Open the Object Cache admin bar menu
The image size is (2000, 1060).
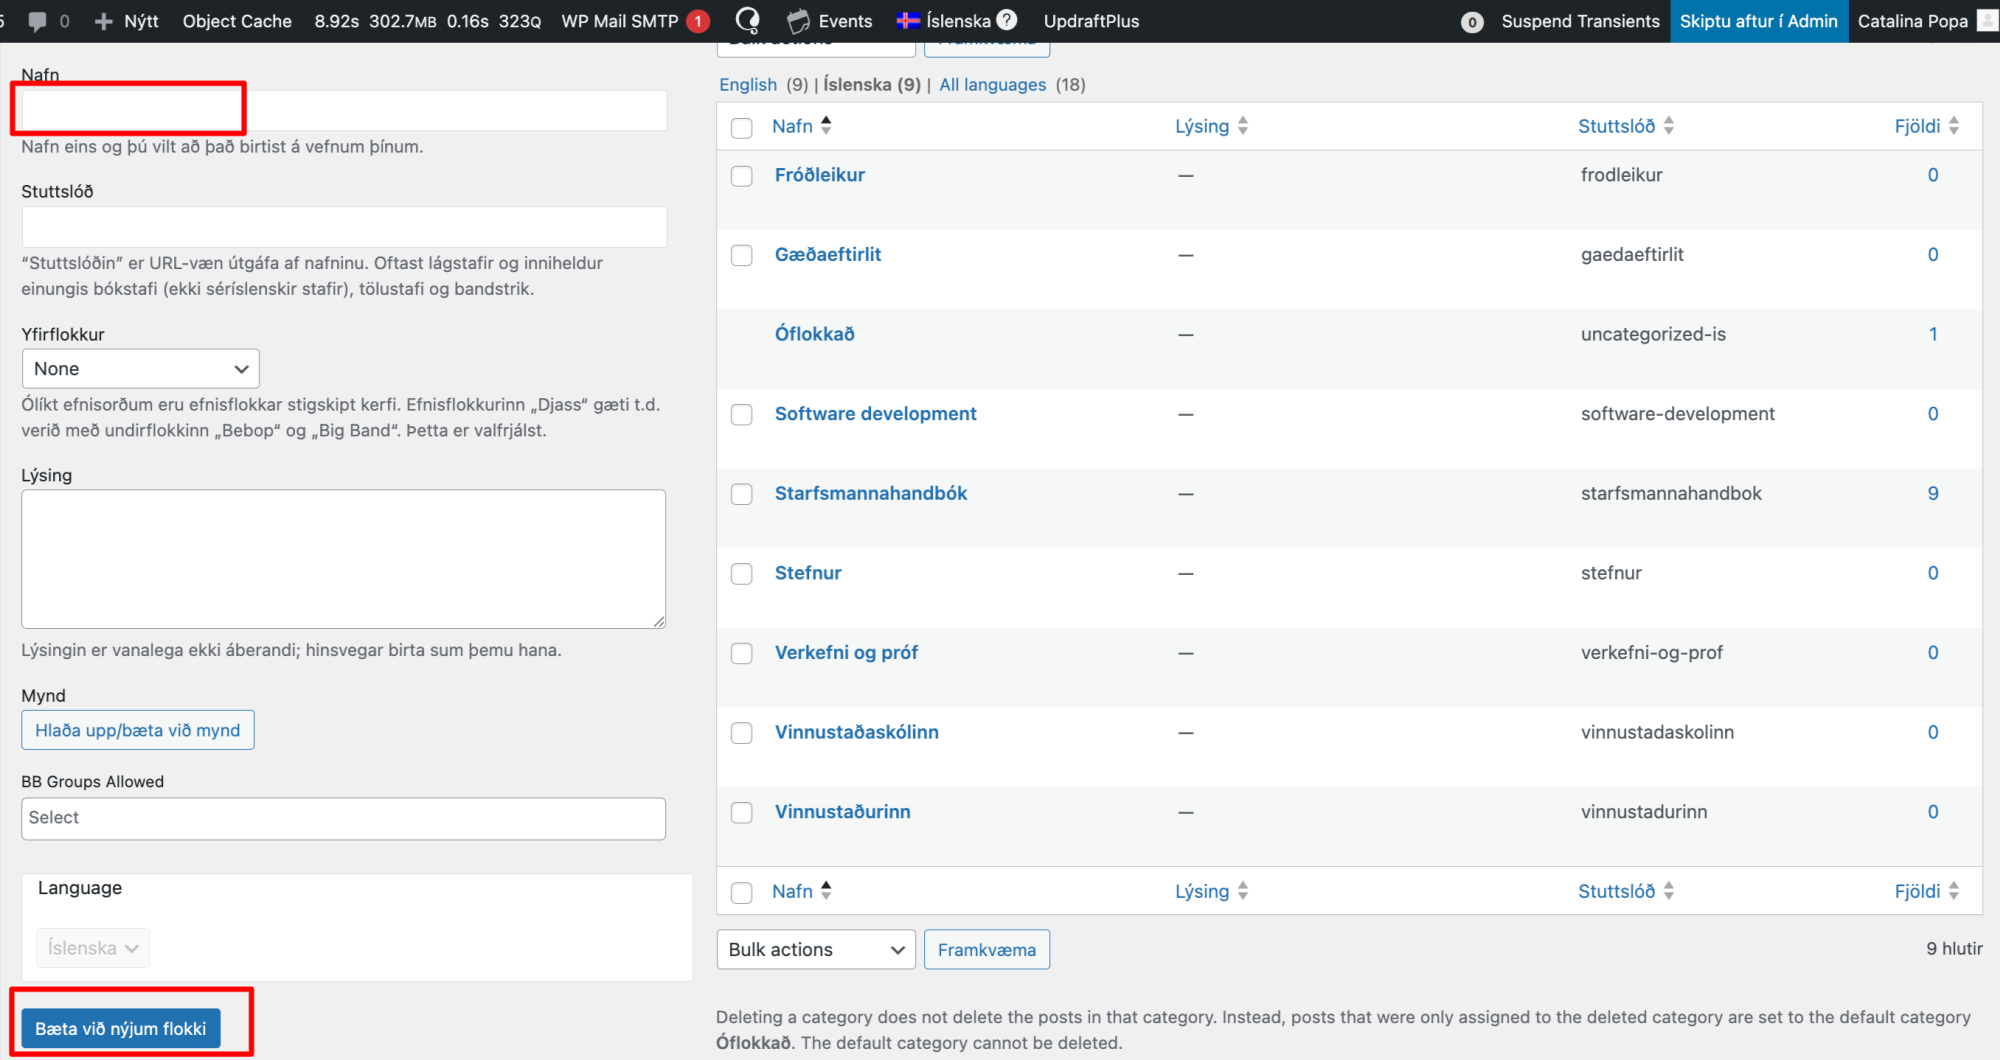point(237,21)
